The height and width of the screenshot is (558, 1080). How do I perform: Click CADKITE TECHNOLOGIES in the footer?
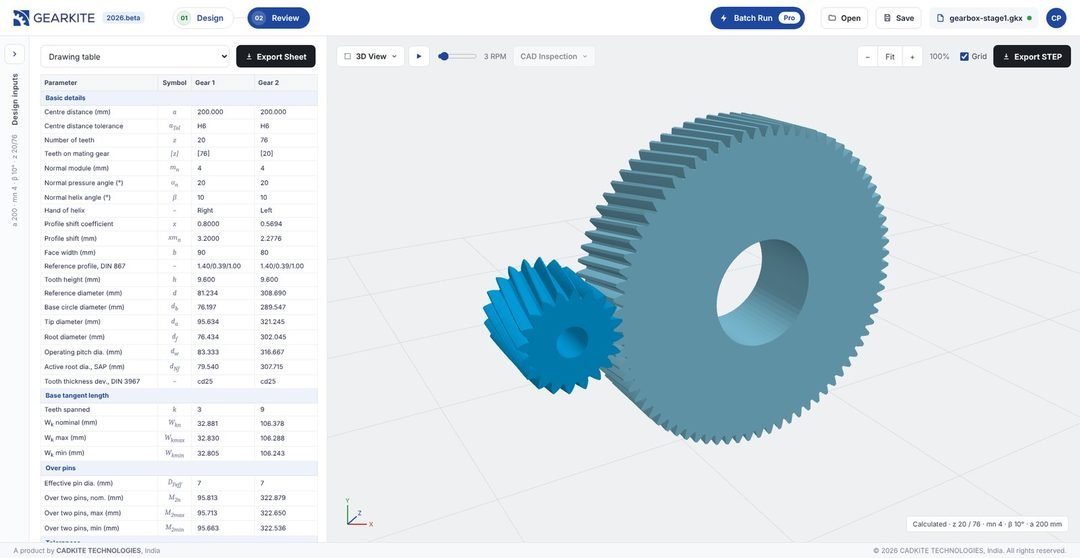98,550
